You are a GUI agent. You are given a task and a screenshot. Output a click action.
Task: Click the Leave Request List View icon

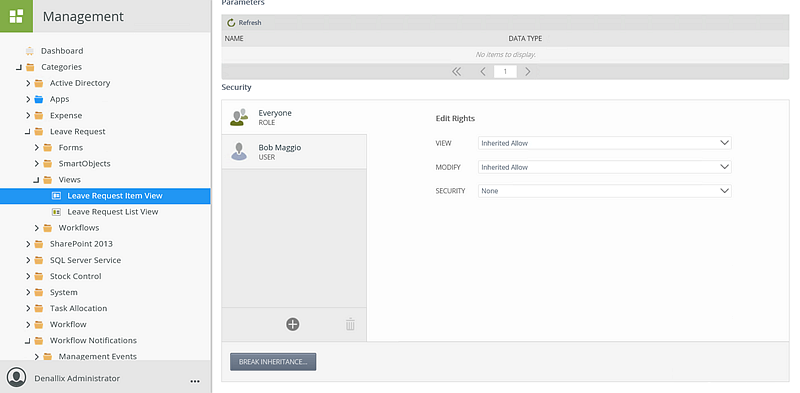click(x=57, y=212)
